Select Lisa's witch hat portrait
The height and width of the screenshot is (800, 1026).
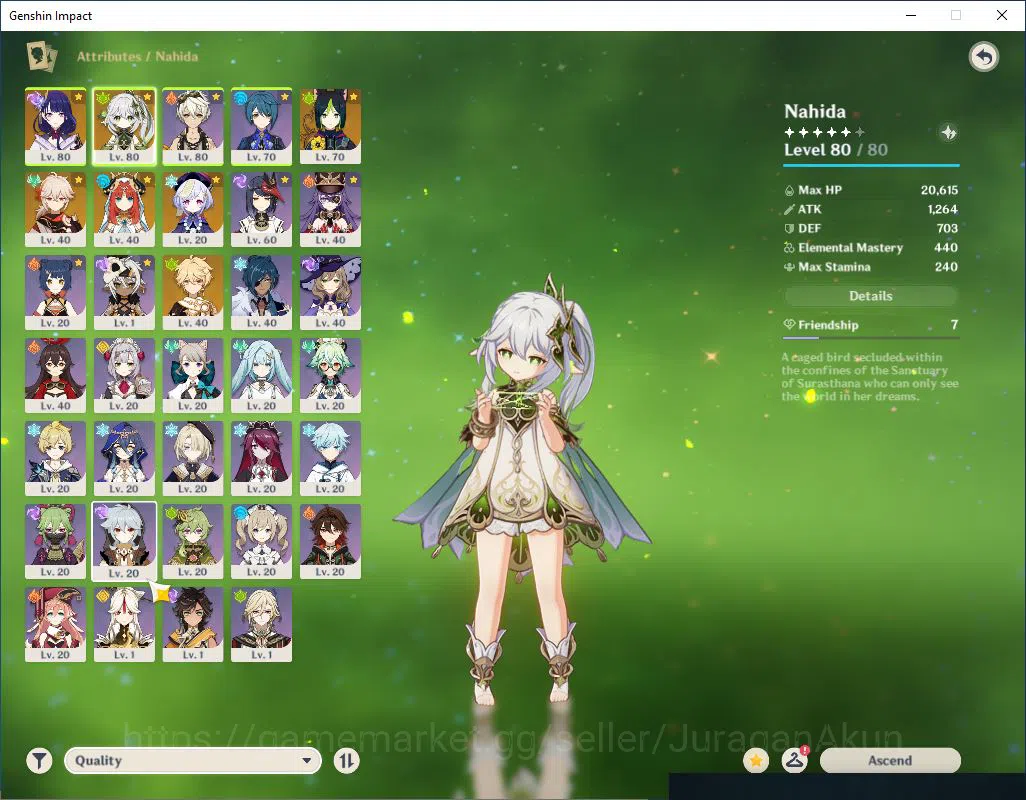click(330, 292)
